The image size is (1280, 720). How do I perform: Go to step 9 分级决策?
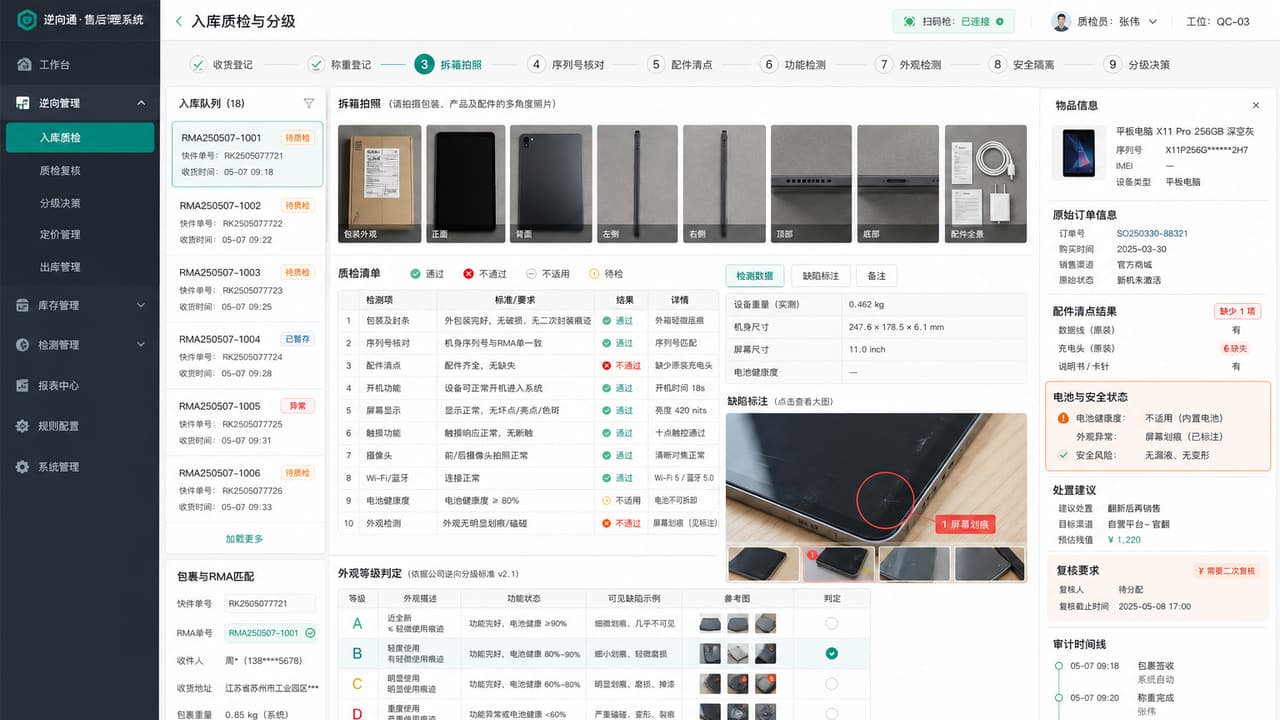point(1137,64)
